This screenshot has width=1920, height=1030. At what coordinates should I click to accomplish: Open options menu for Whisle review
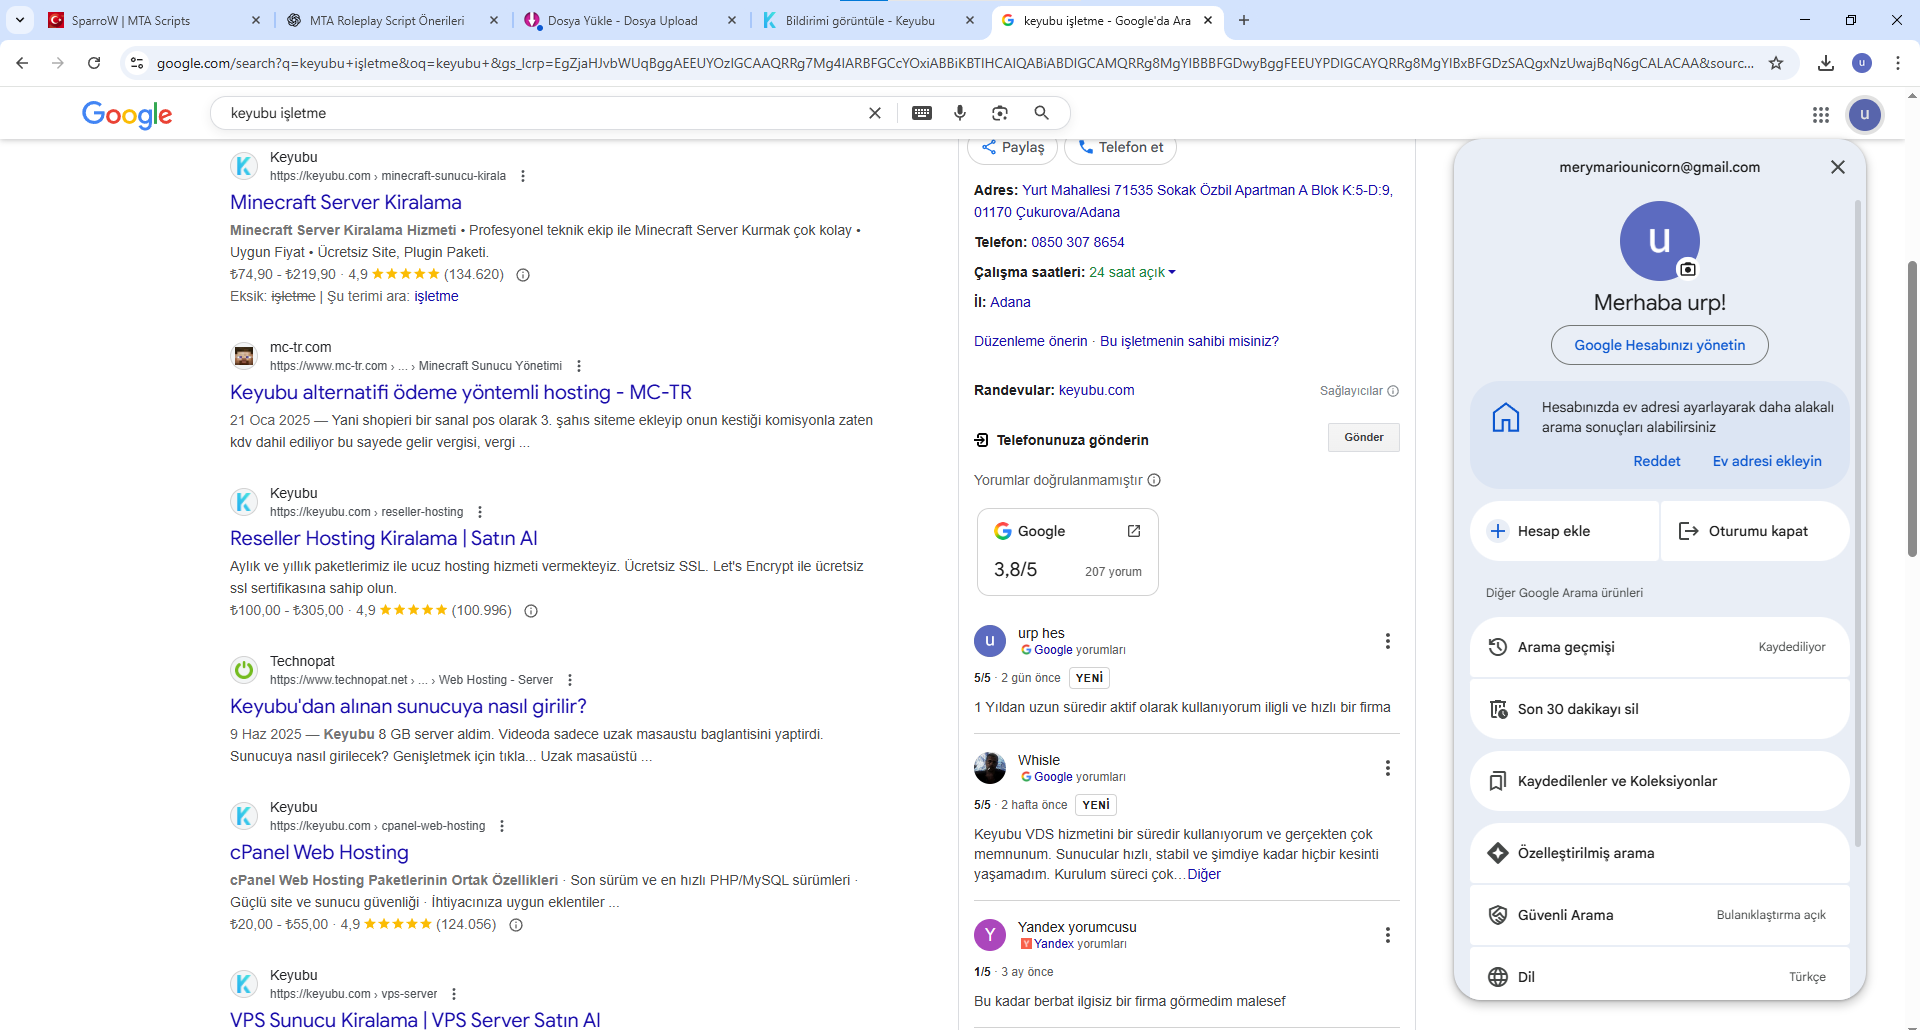1388,768
